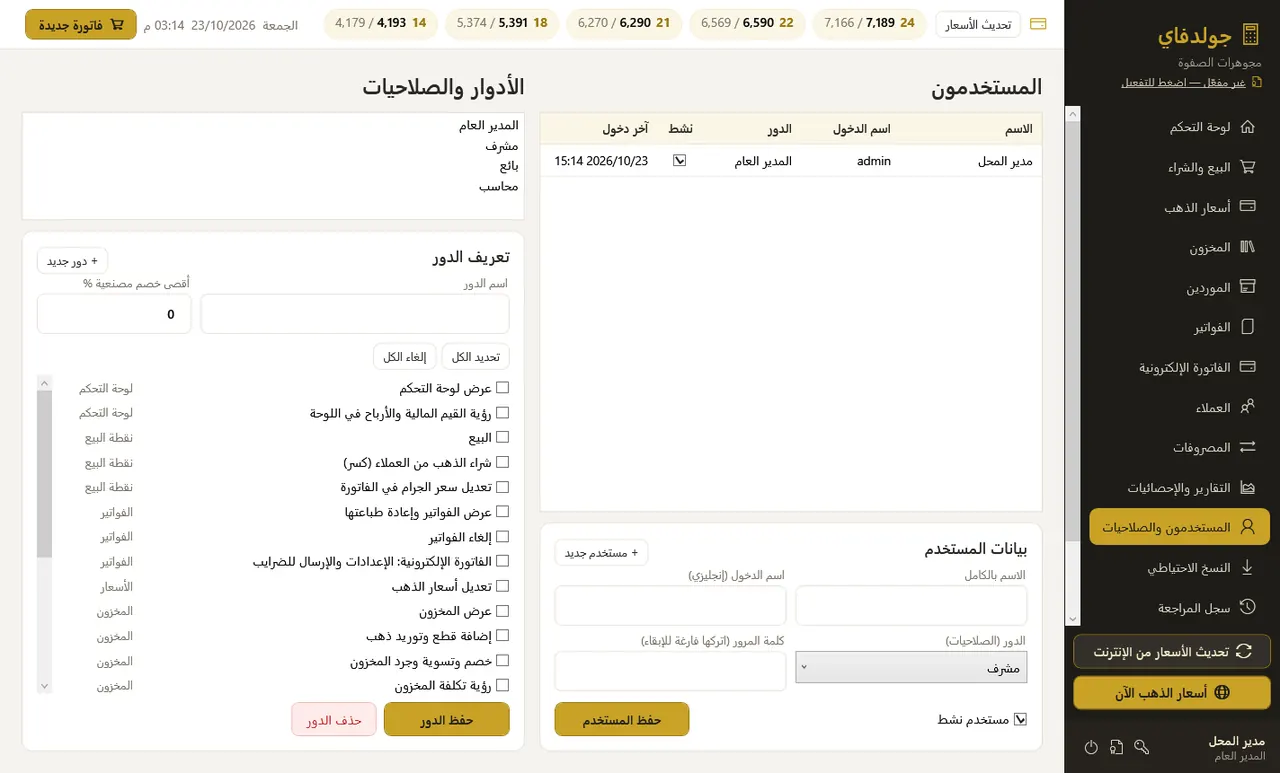
Task: Open the chart icon for التقارير والإحصائيات
Action: [1247, 487]
